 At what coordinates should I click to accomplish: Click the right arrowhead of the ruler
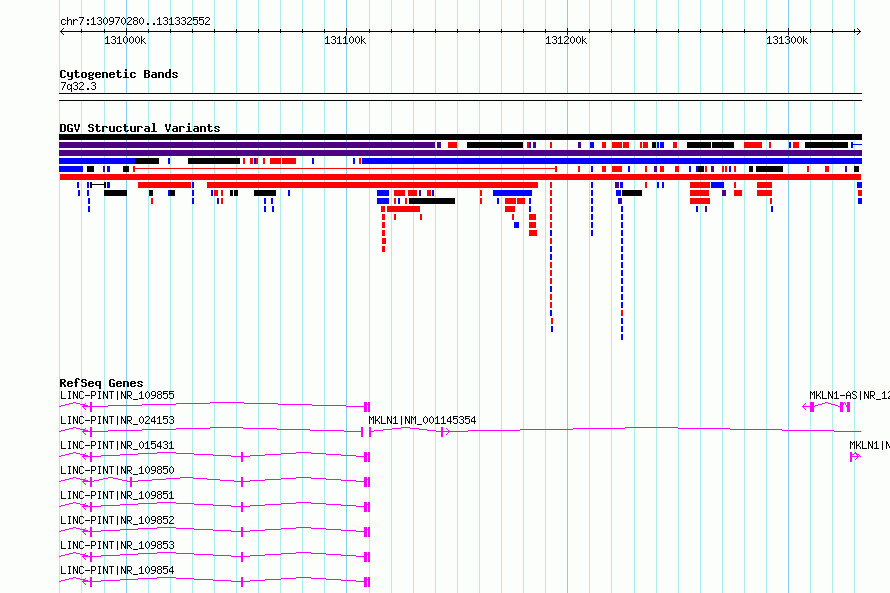coord(858,32)
